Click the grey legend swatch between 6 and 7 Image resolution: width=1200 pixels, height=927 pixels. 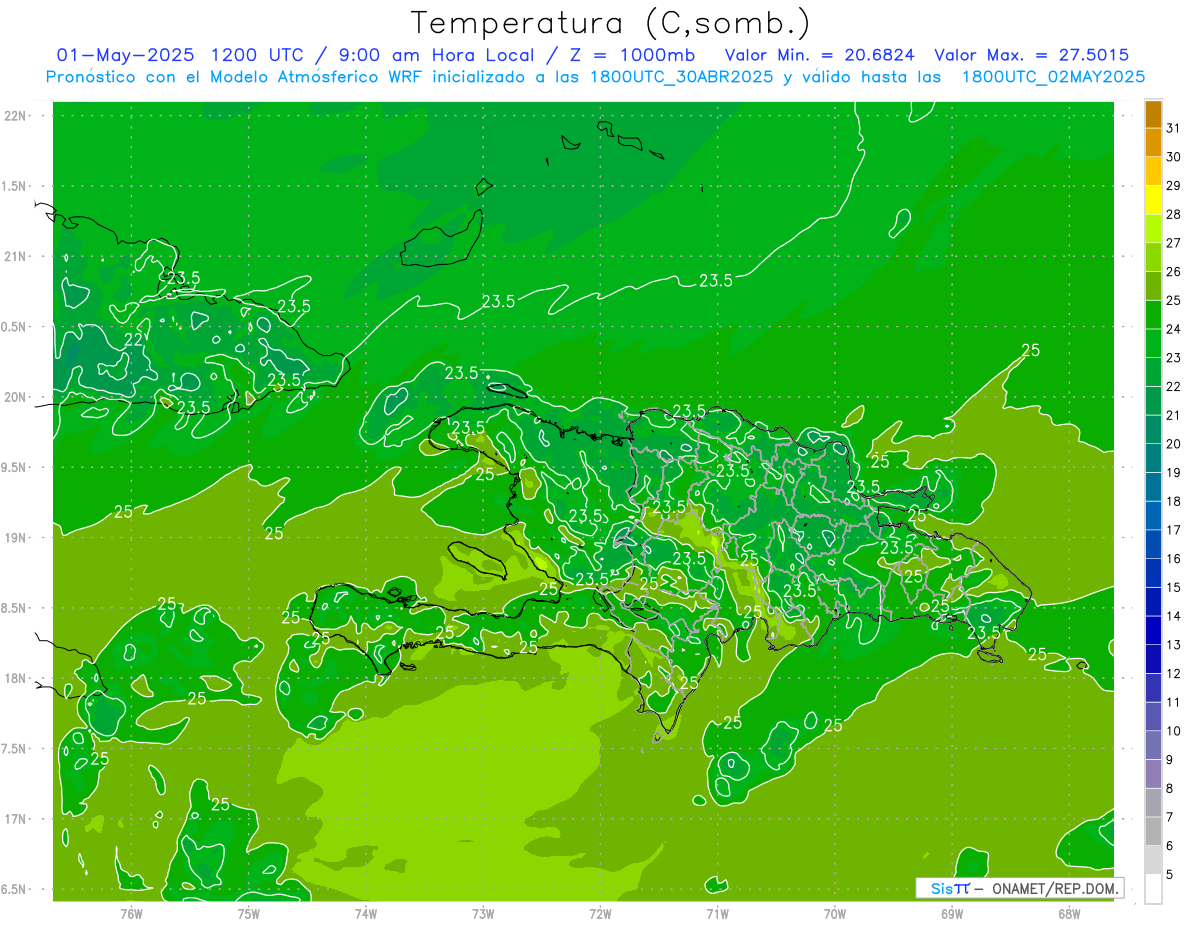pyautogui.click(x=1153, y=831)
